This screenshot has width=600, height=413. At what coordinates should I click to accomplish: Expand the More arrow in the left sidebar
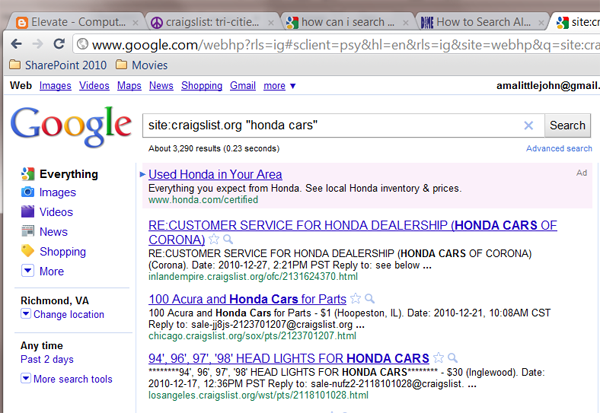click(x=28, y=271)
